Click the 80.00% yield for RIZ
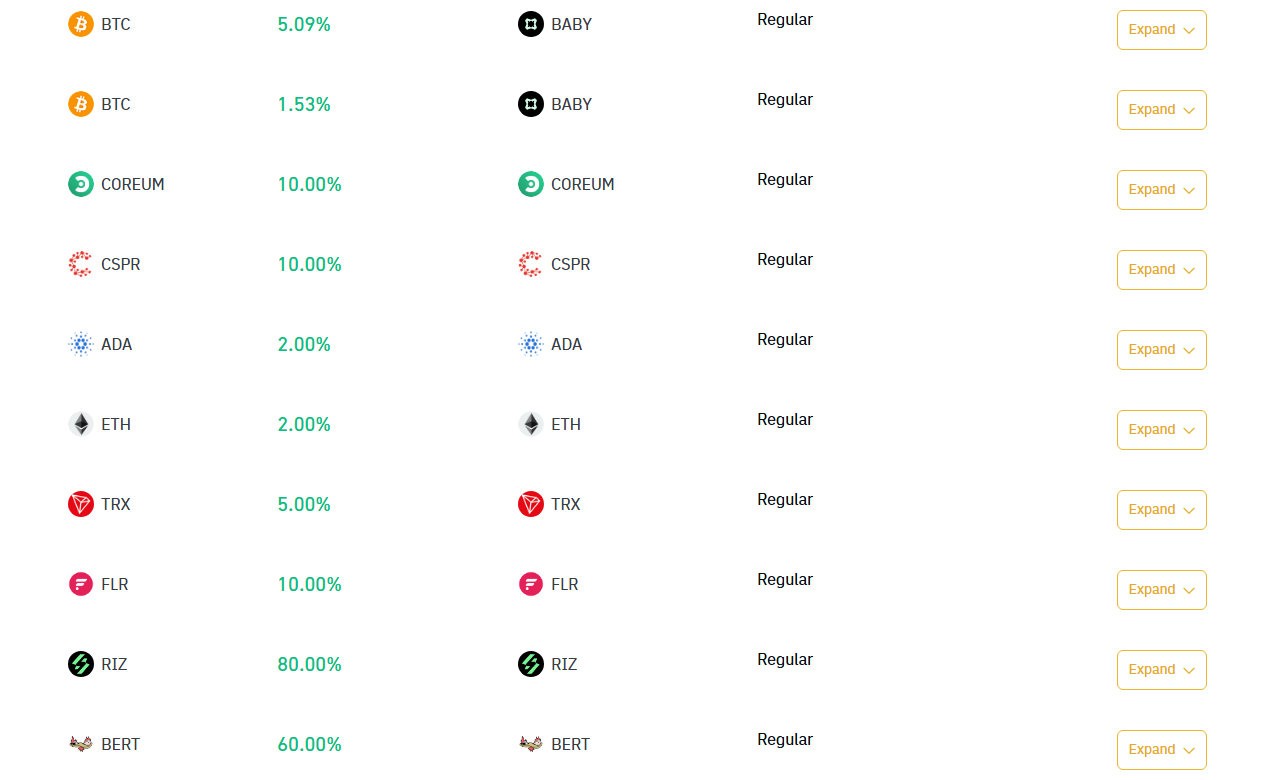Image resolution: width=1279 pixels, height=780 pixels. tap(310, 664)
